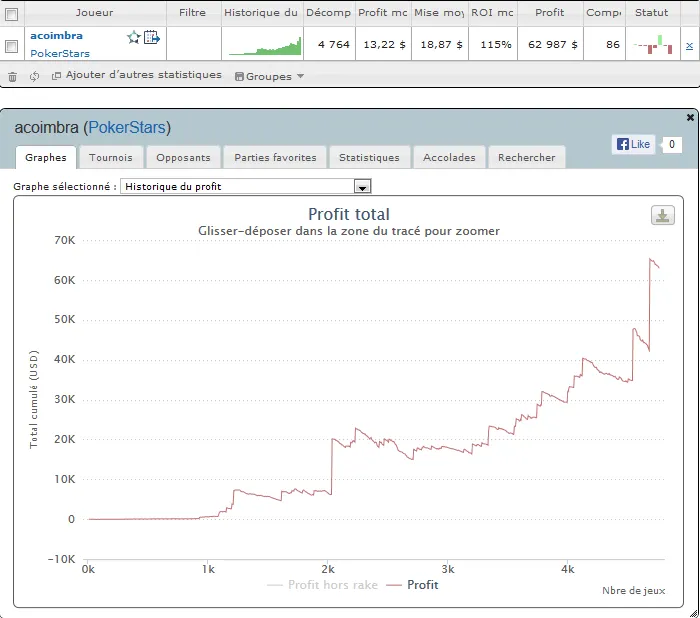Click the download chart icon
Screen dimensions: 700x618
click(x=662, y=215)
